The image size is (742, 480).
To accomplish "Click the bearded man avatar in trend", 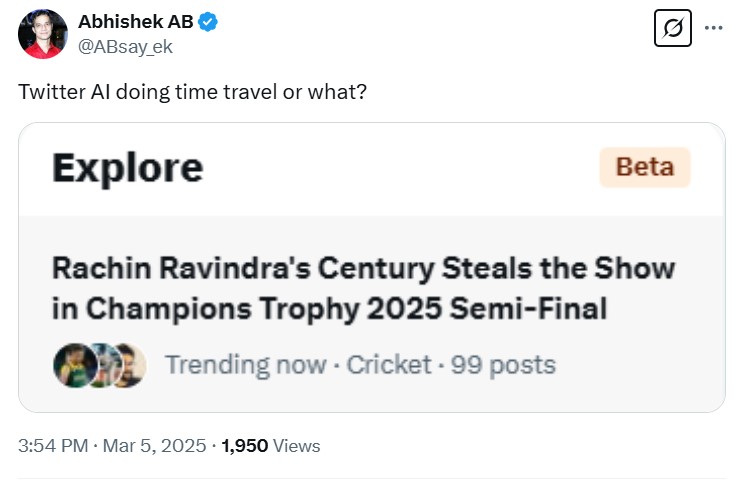I will point(128,365).
